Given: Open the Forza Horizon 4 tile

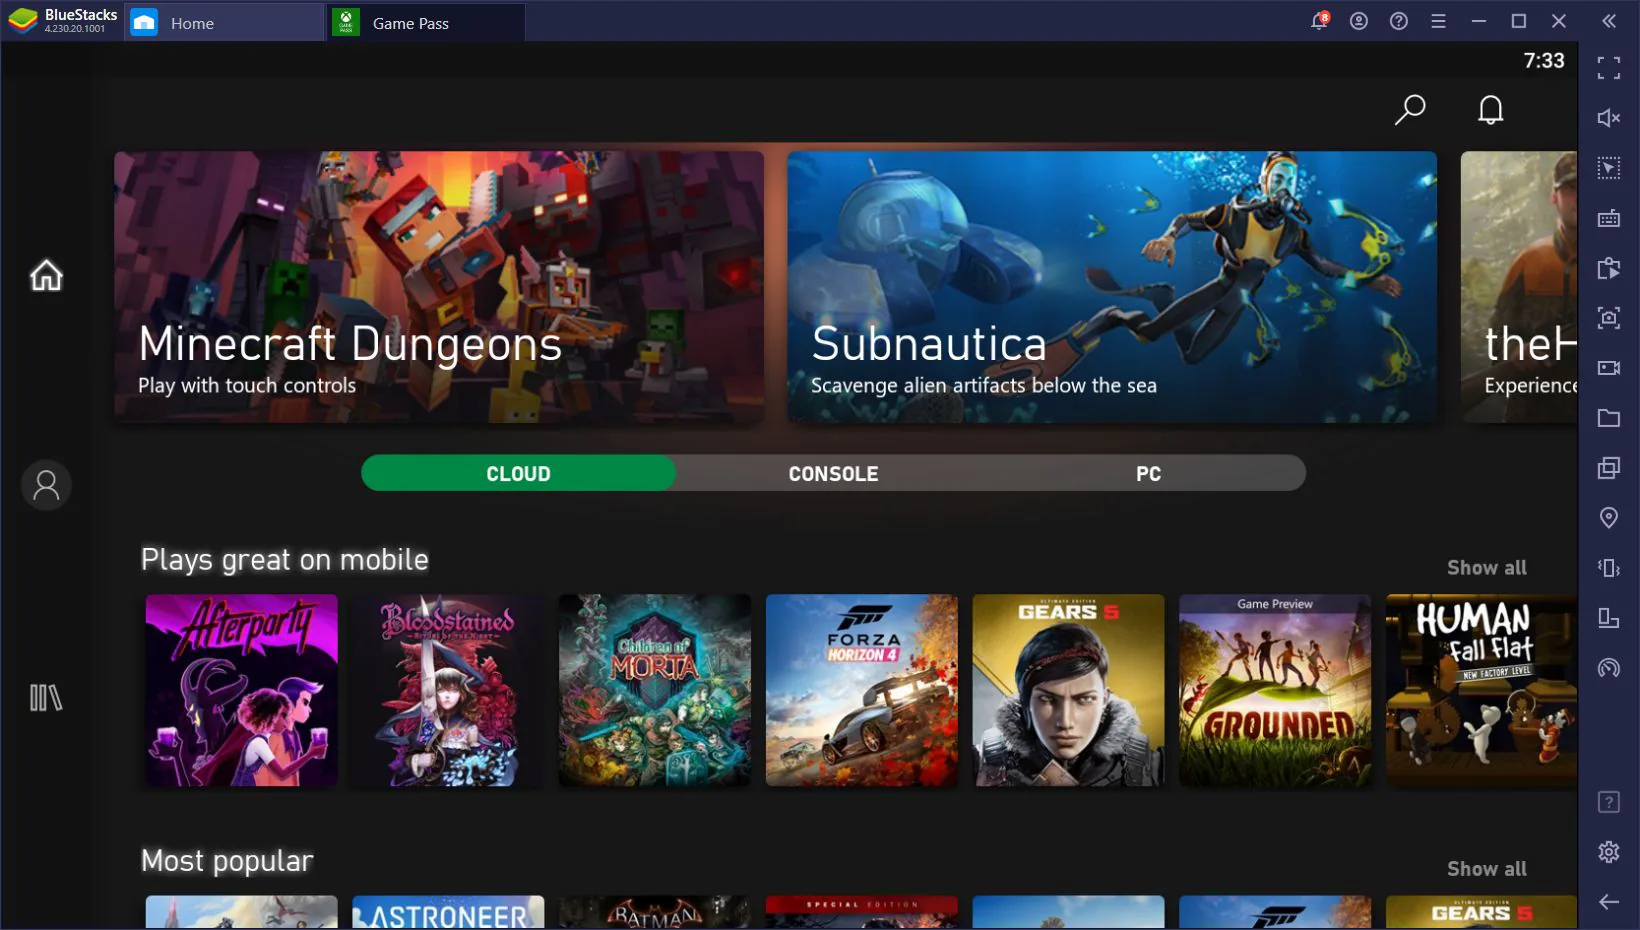Looking at the screenshot, I should point(862,690).
